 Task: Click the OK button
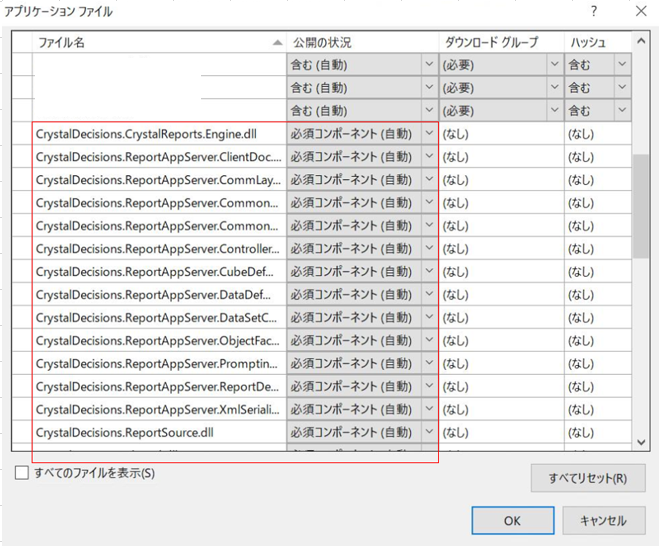[512, 521]
